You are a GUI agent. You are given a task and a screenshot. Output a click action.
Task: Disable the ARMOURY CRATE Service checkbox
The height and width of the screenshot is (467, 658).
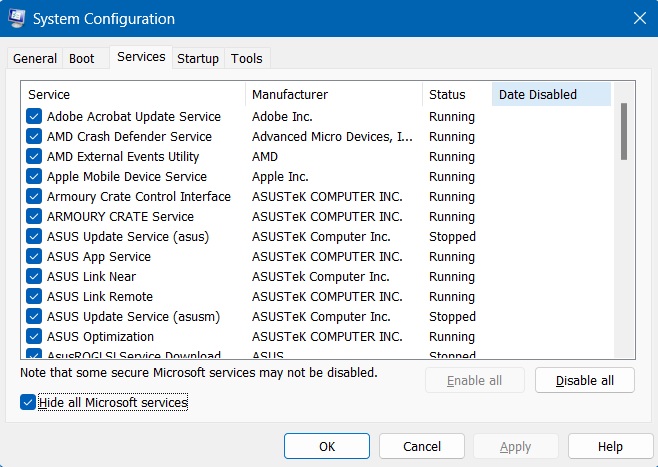(x=34, y=217)
